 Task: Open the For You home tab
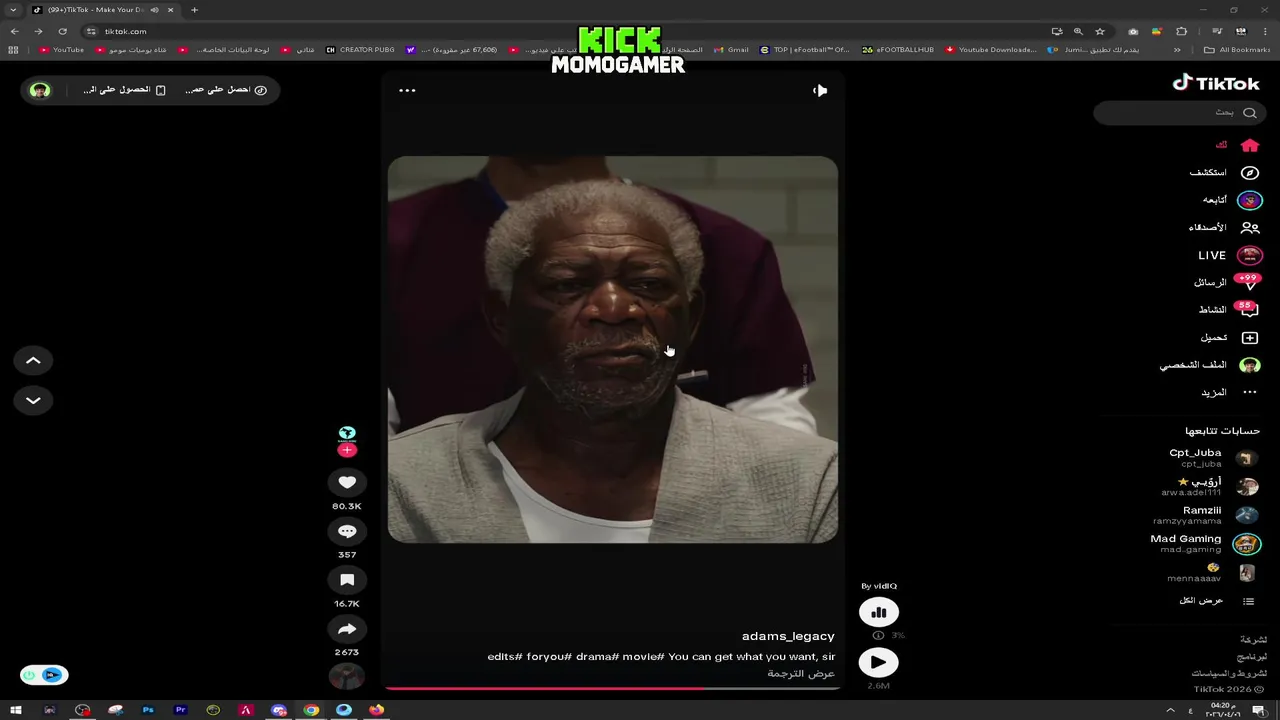click(1237, 145)
